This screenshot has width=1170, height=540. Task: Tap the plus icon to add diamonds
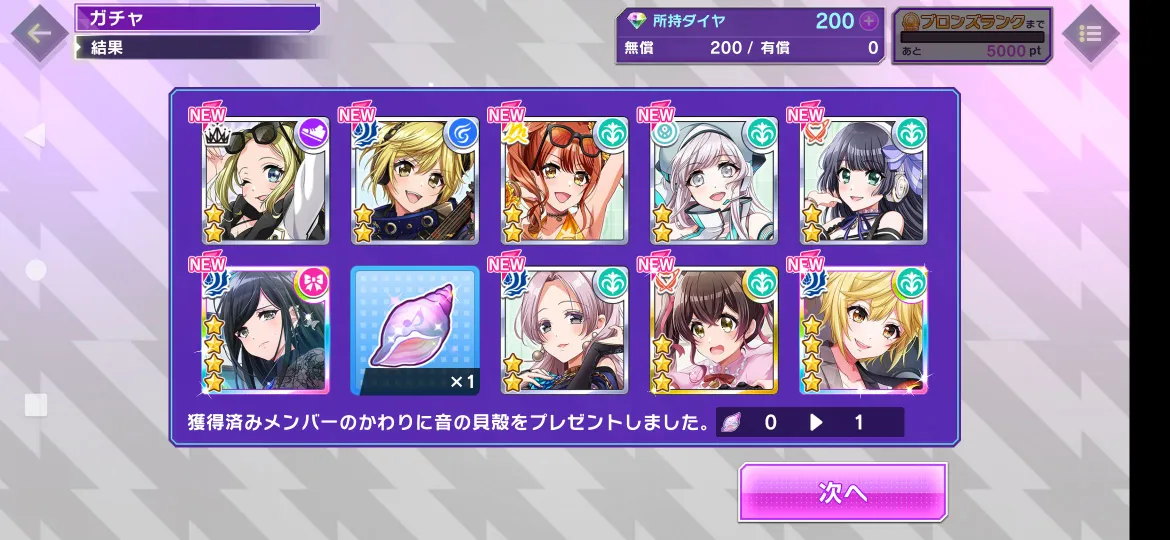[869, 21]
